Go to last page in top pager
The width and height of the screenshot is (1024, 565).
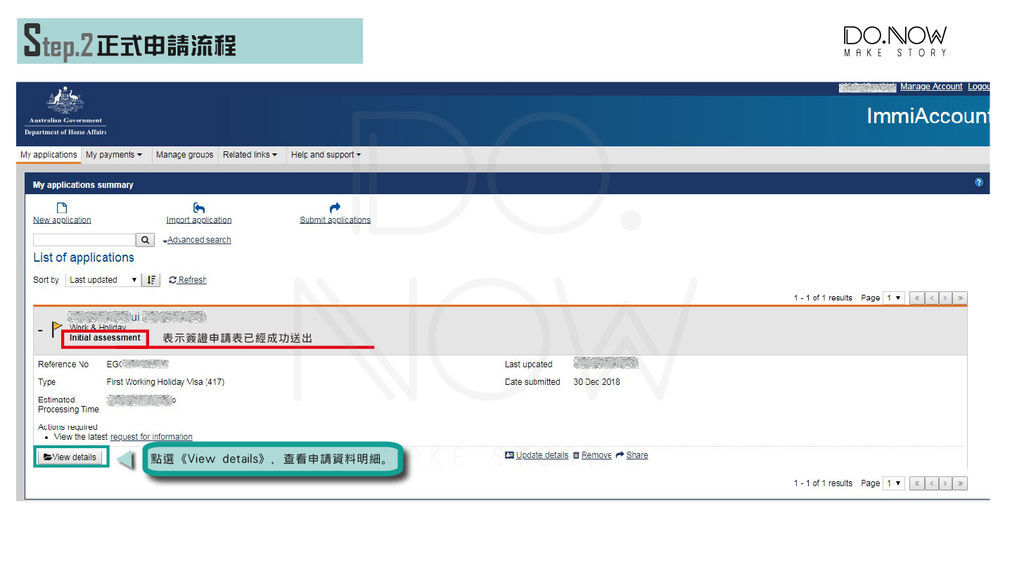coord(959,298)
